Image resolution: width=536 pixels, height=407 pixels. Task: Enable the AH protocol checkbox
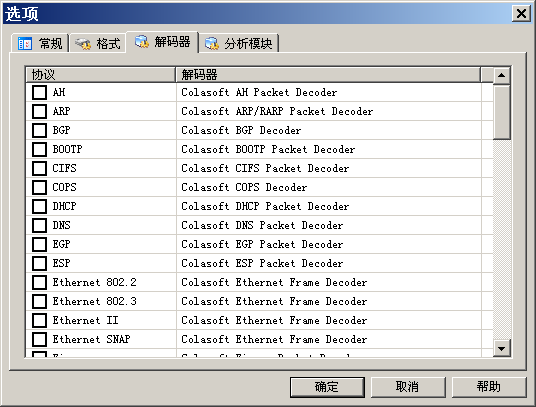39,92
